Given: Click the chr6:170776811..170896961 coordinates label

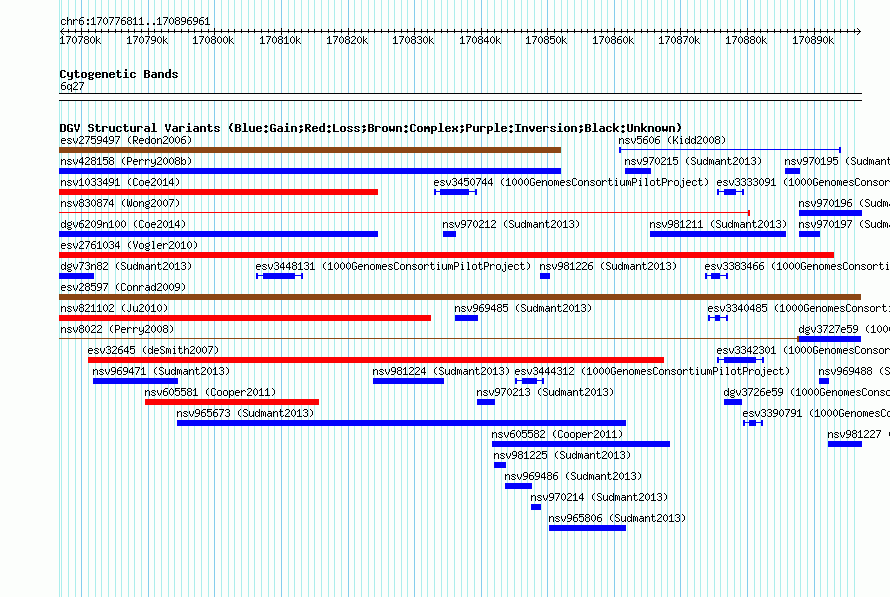Looking at the screenshot, I should (x=135, y=21).
